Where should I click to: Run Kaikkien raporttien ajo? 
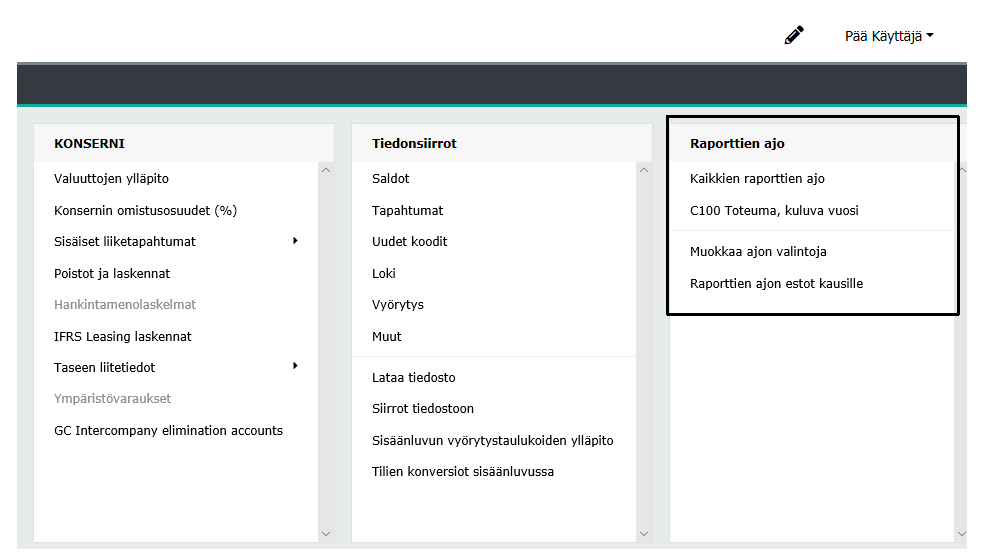757,179
